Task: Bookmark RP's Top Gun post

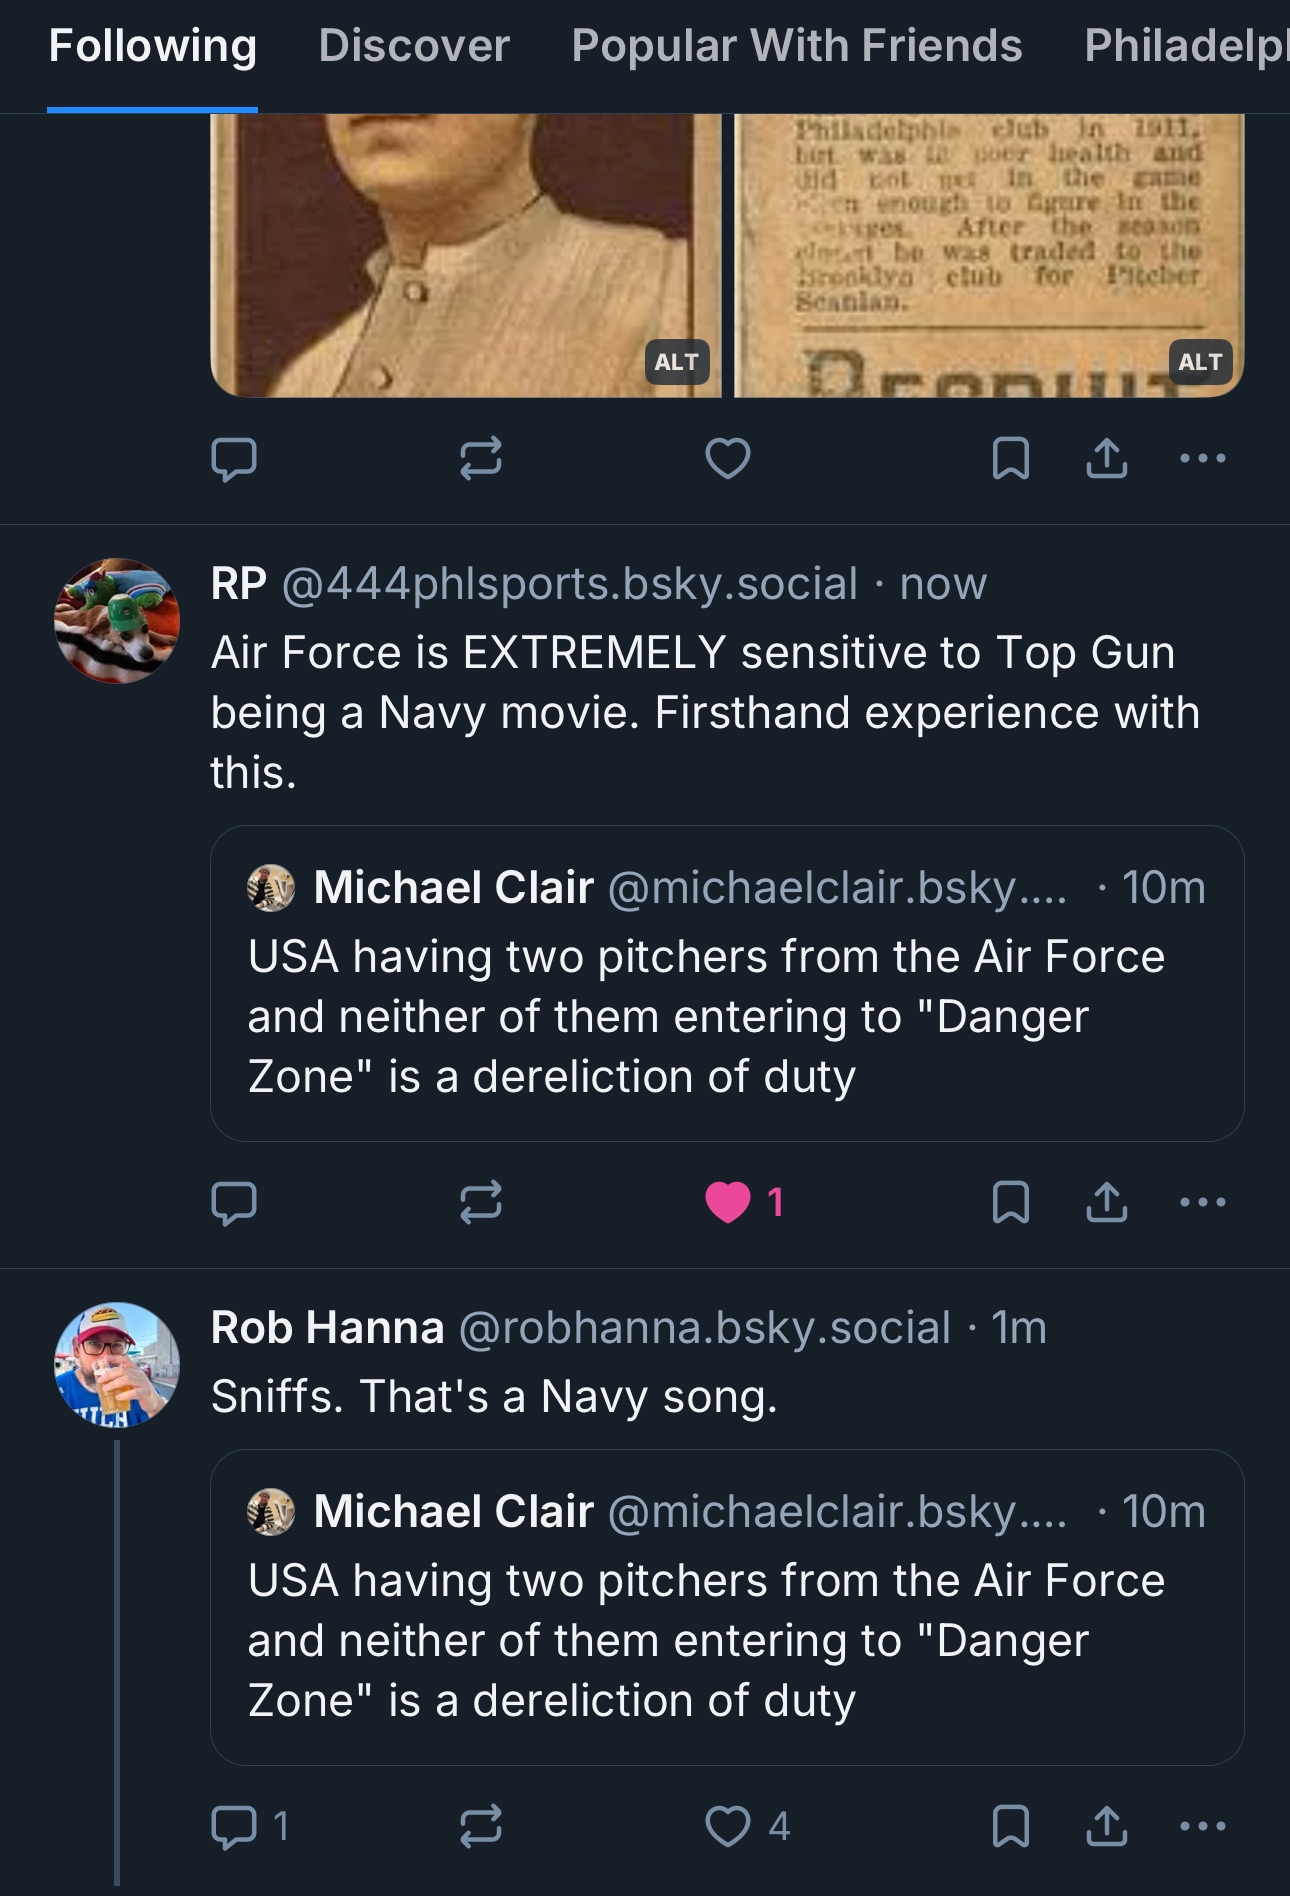Action: [1010, 1202]
